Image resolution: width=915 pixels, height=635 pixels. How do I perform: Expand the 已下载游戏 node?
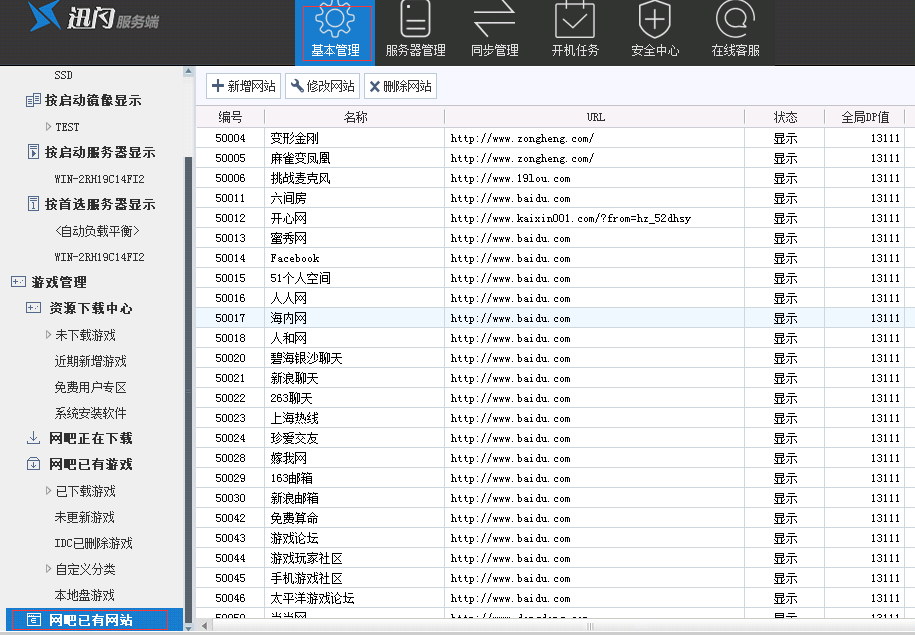tap(48, 490)
